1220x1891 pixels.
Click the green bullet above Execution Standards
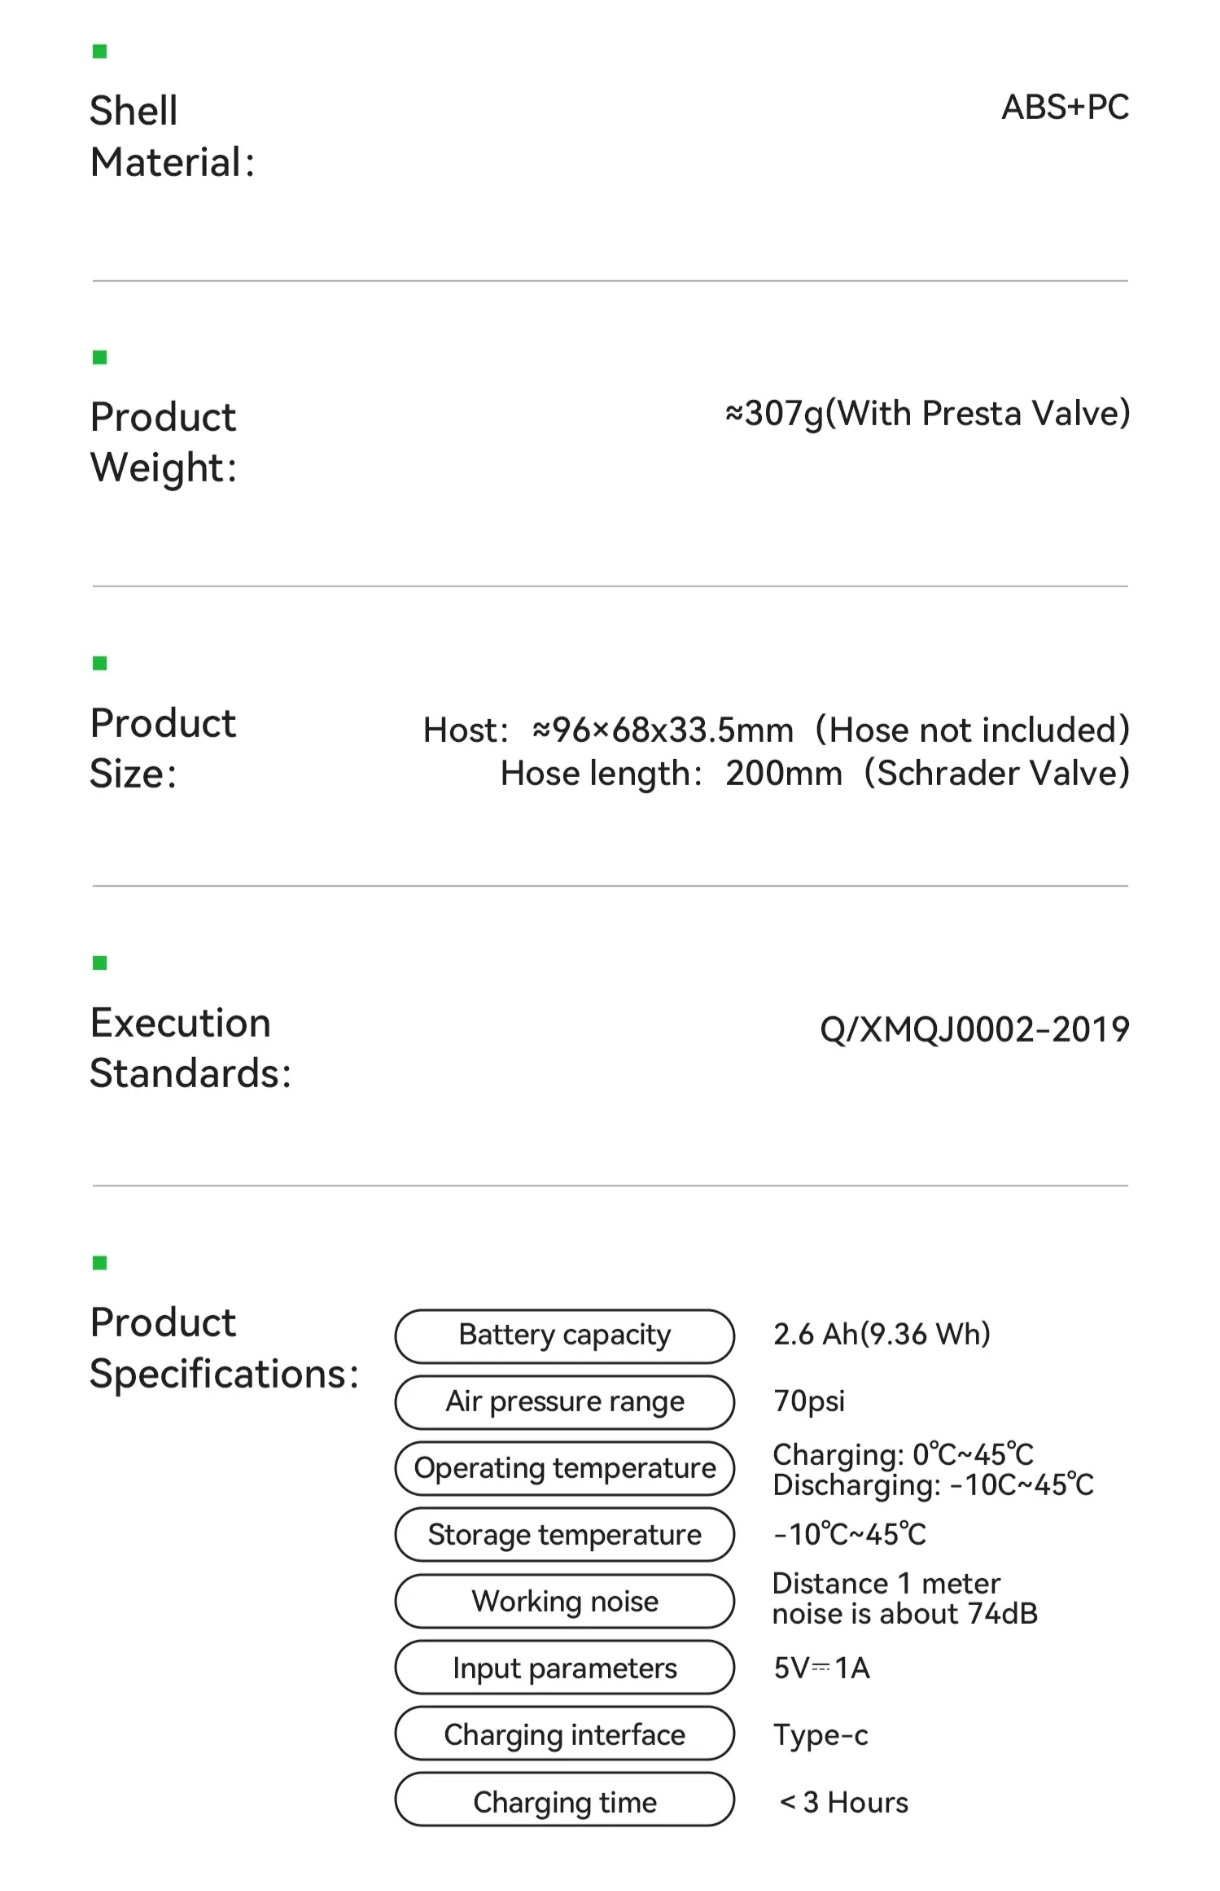pyautogui.click(x=99, y=963)
